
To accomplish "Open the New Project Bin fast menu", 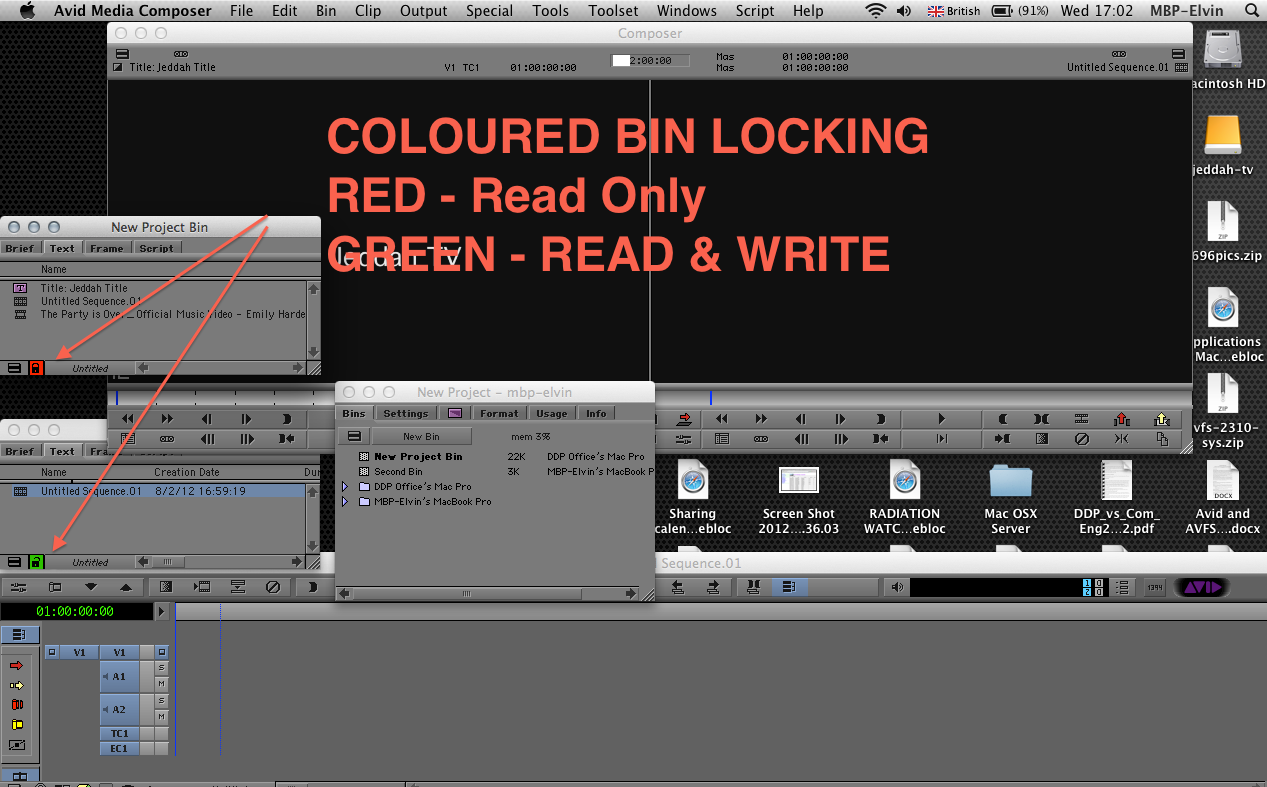I will [14, 368].
